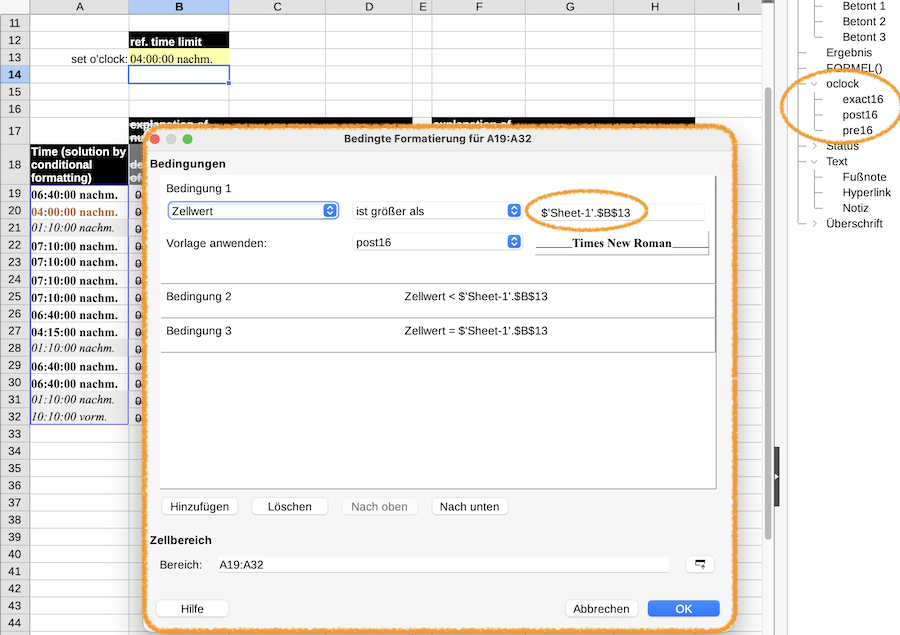
Task: Click the Abbrechen button
Action: coord(602,609)
